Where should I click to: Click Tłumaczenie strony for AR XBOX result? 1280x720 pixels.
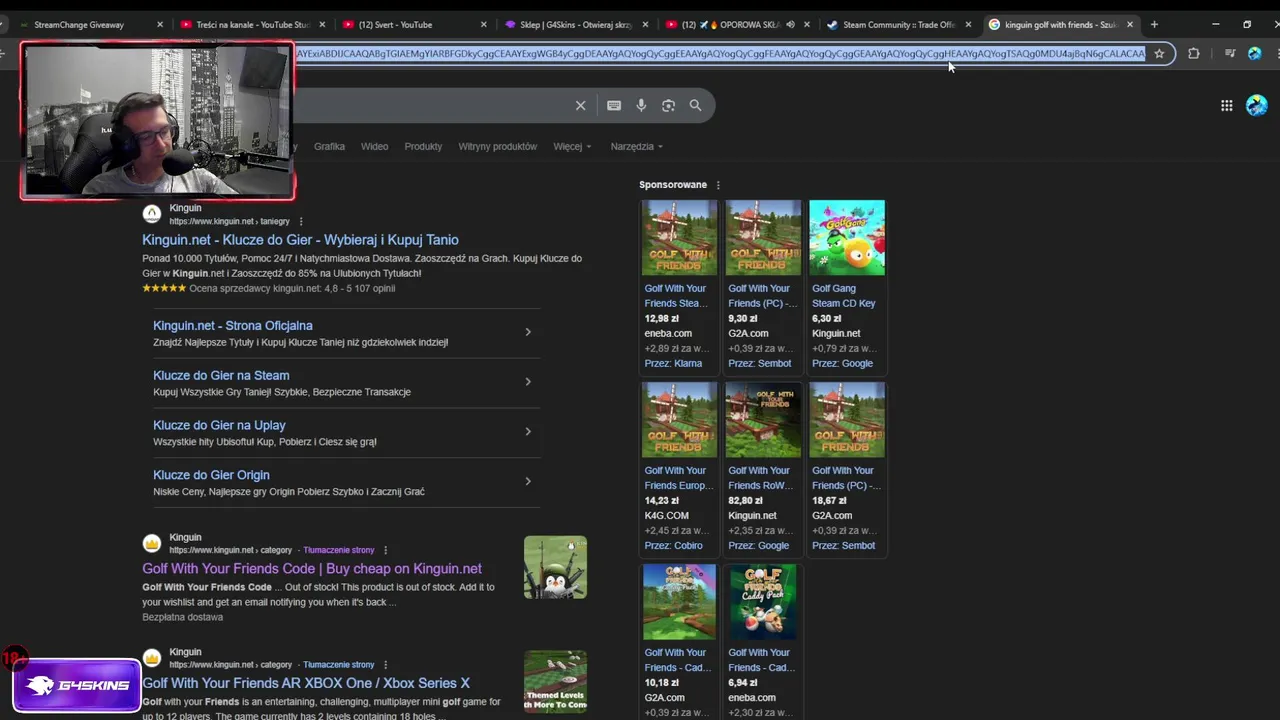click(338, 664)
